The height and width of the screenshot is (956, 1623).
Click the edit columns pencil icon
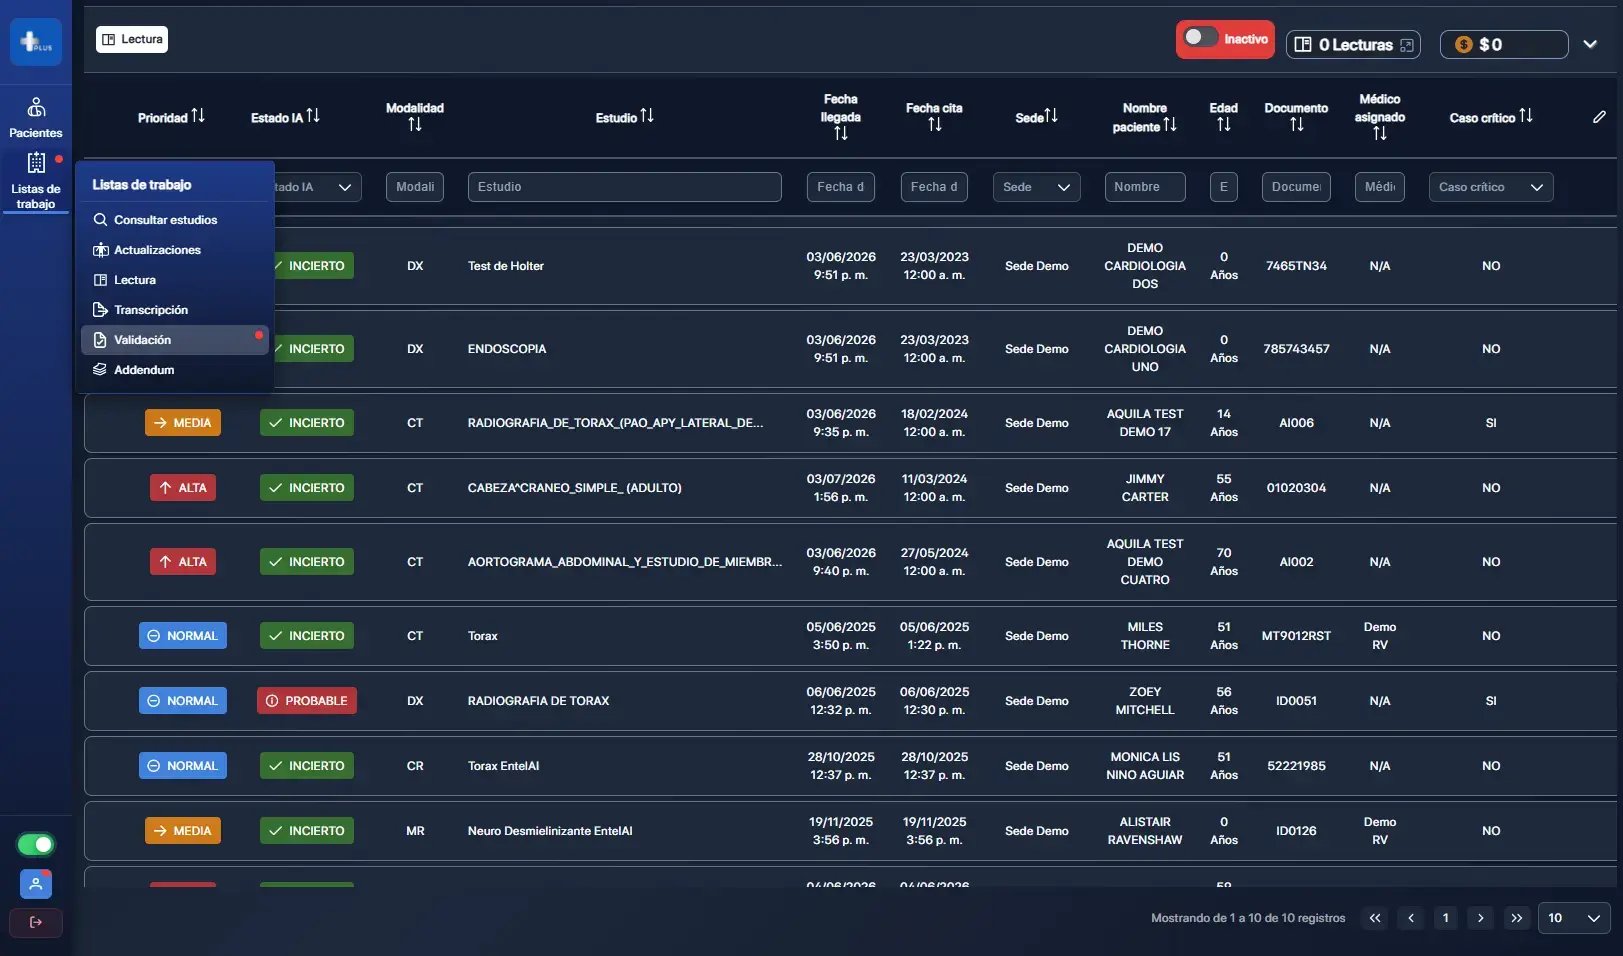point(1599,117)
